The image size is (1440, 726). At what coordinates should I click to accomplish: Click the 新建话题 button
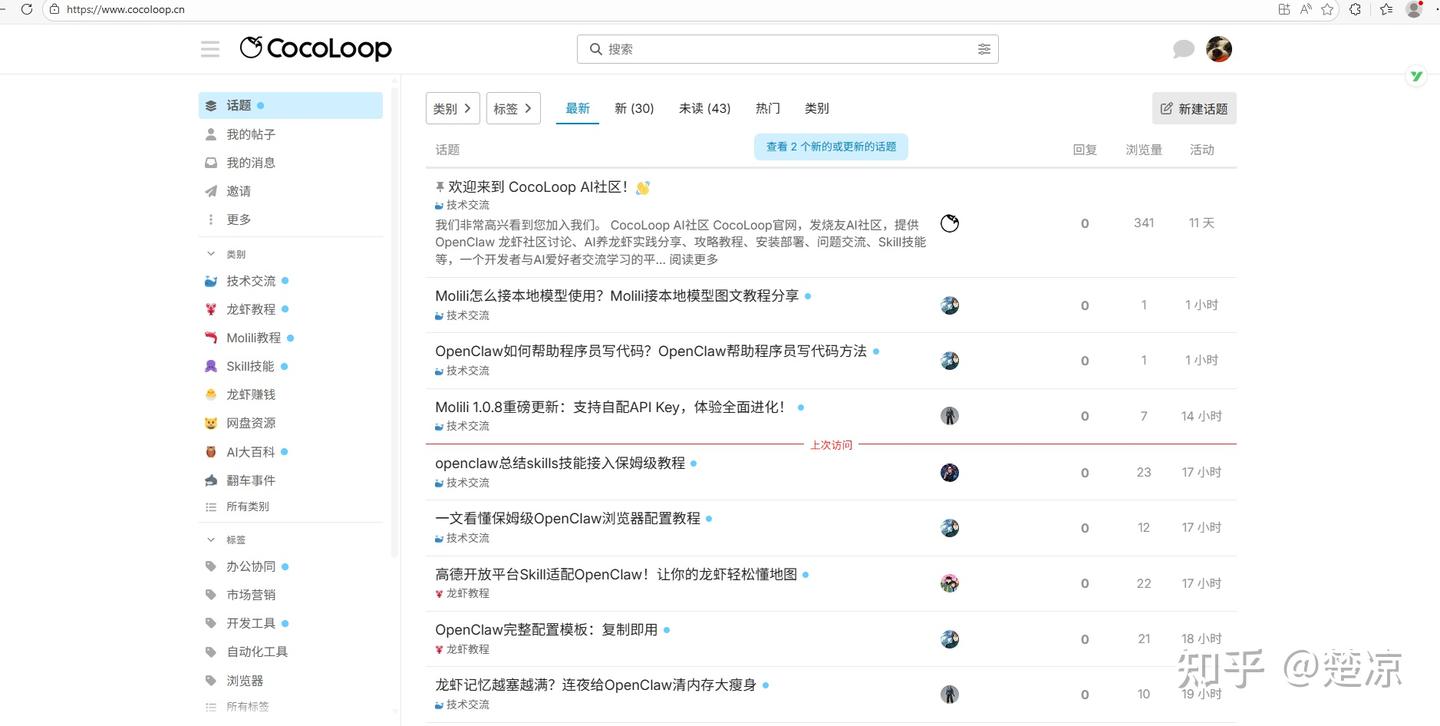[1194, 108]
